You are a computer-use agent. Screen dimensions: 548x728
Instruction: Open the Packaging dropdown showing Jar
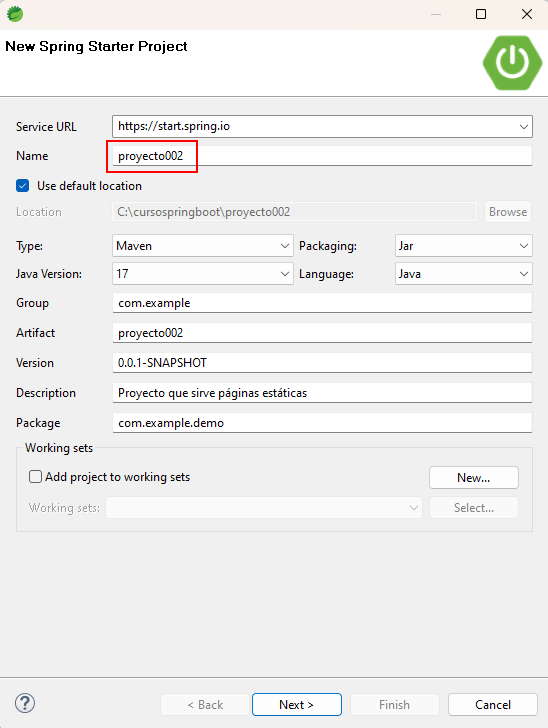coord(463,246)
